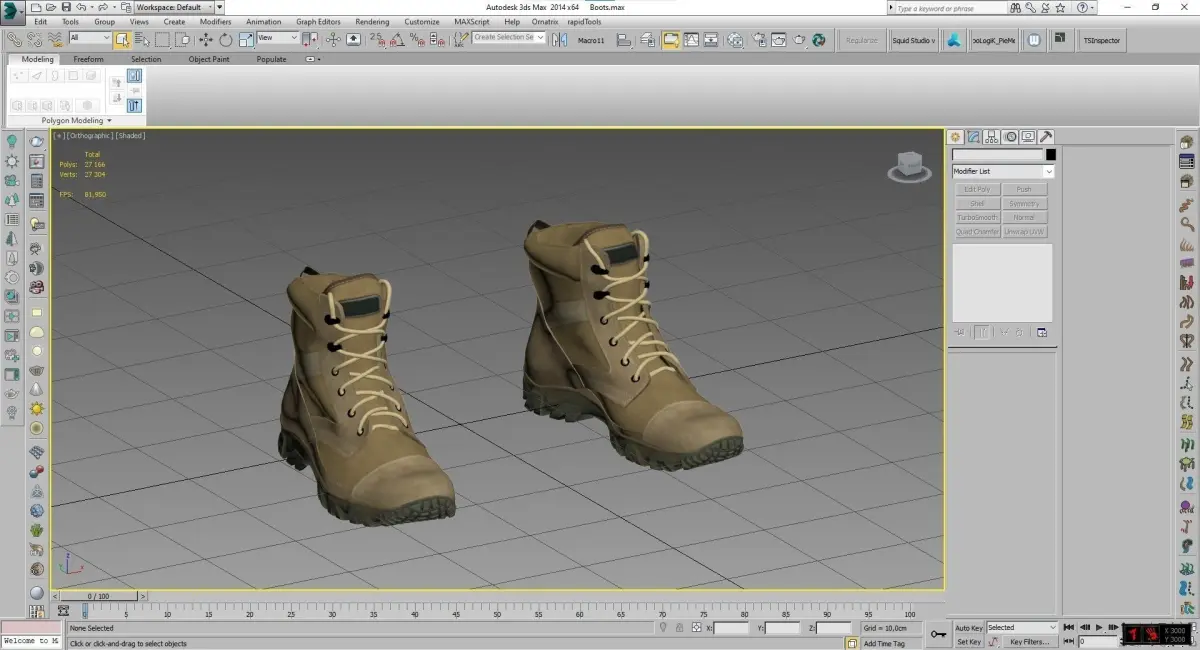The height and width of the screenshot is (650, 1200).
Task: Activate the Select and Rotate tool
Action: 225,40
